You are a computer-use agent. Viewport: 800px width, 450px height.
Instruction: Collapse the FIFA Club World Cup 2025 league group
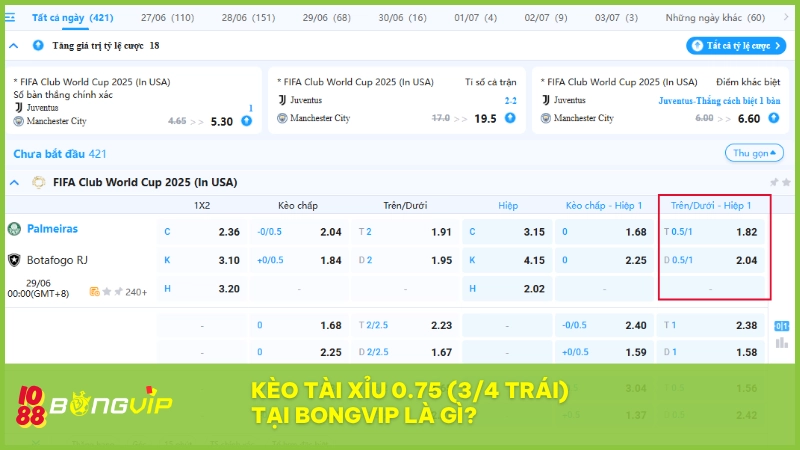(x=13, y=182)
